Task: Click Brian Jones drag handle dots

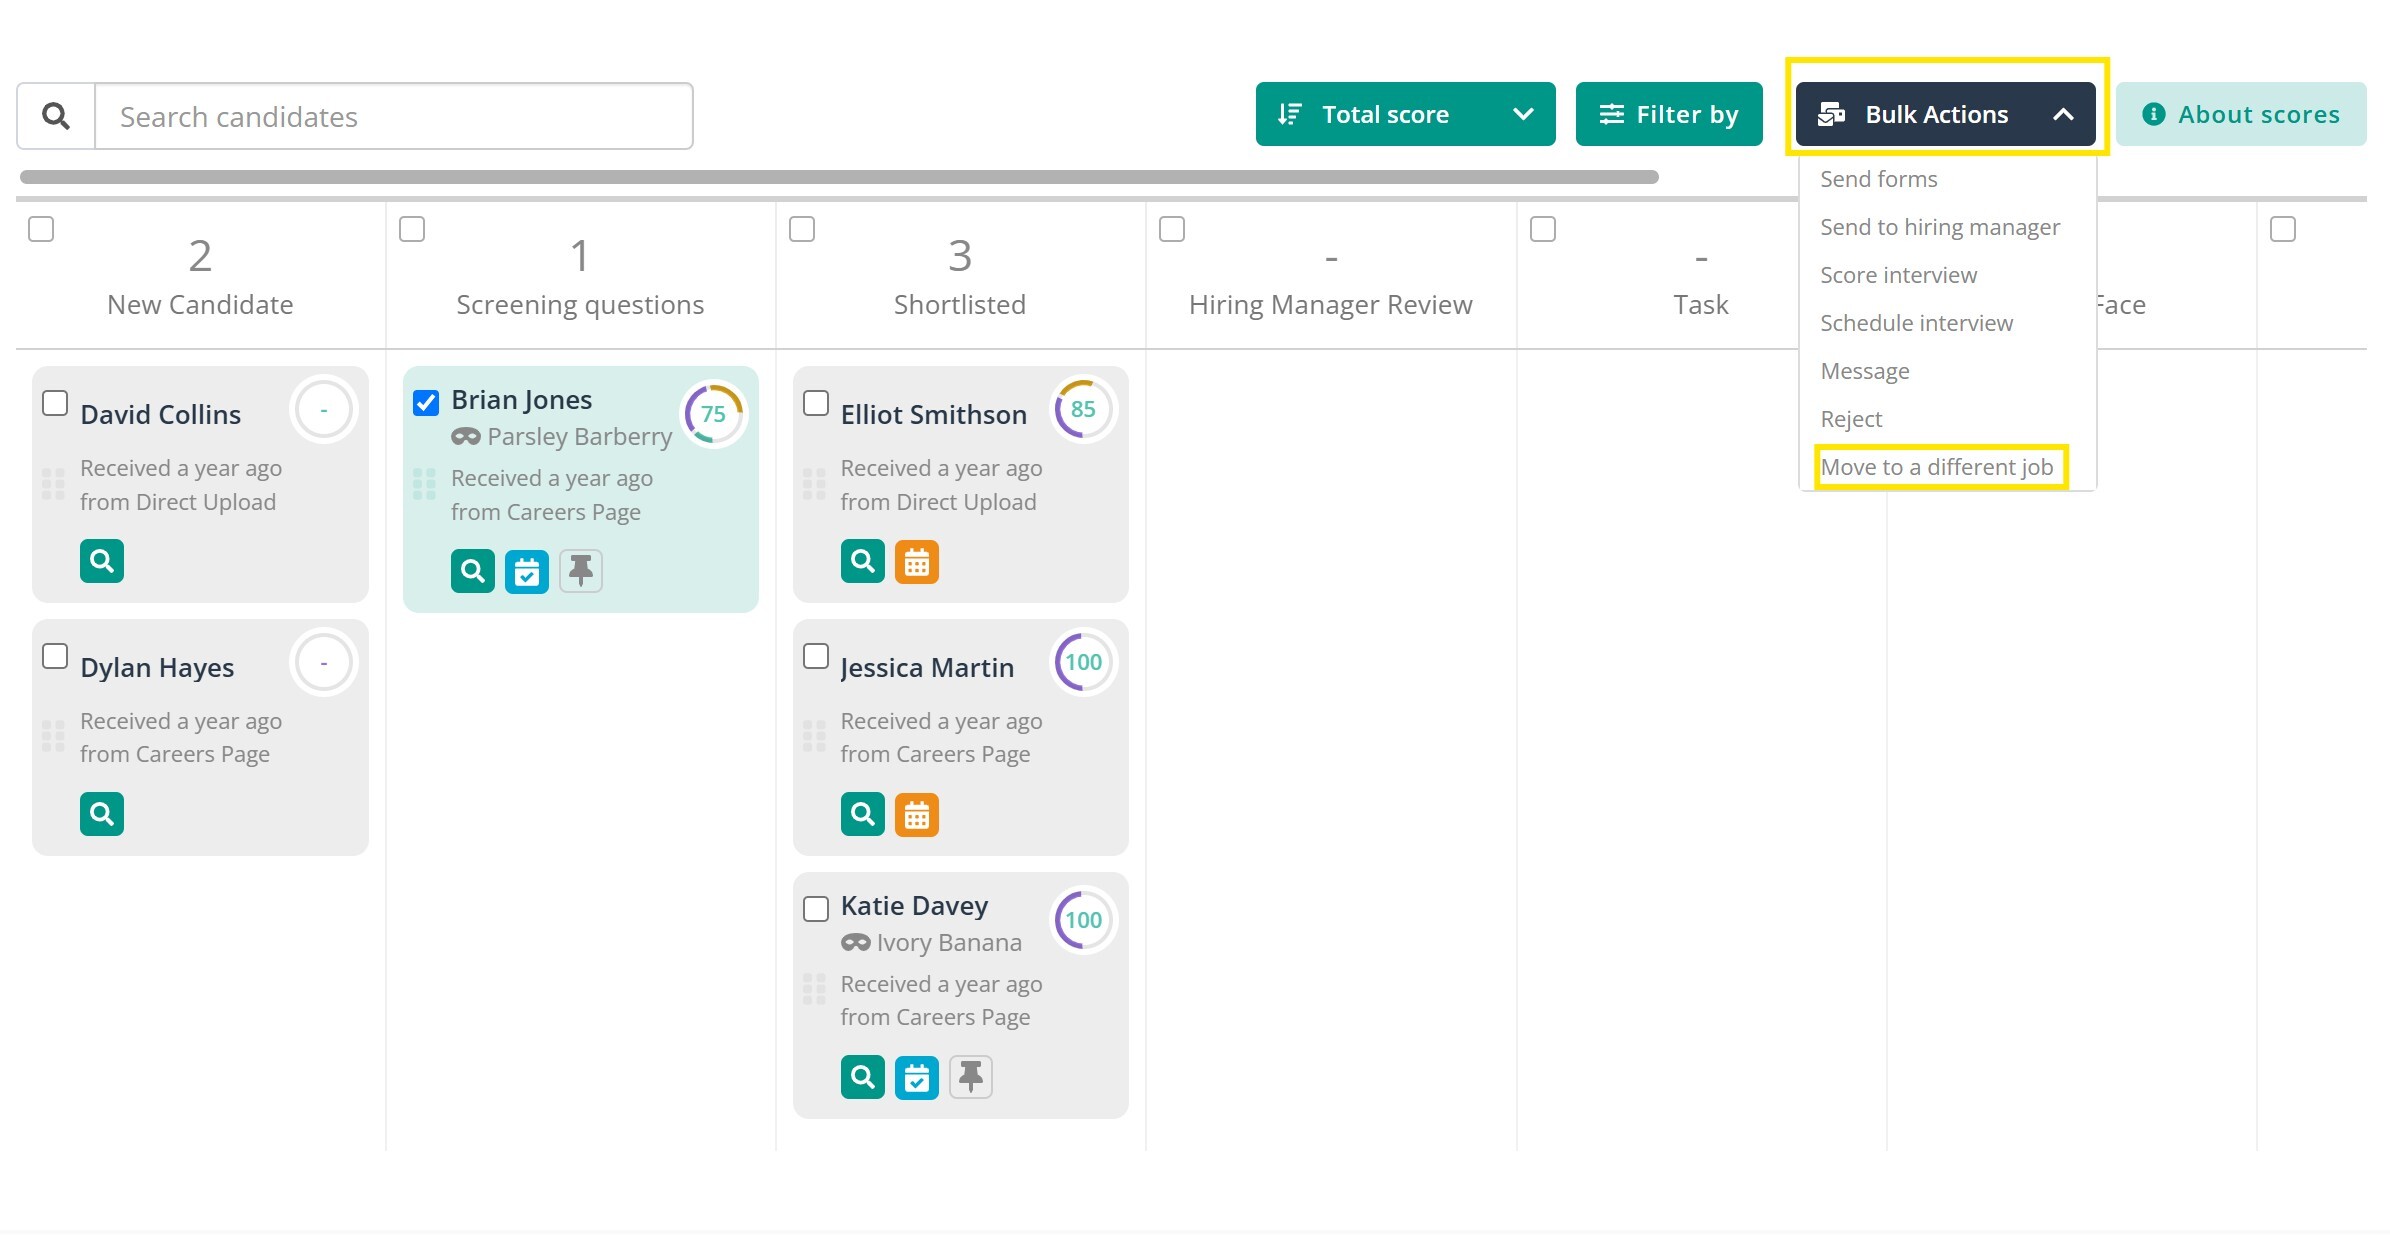Action: (x=424, y=484)
